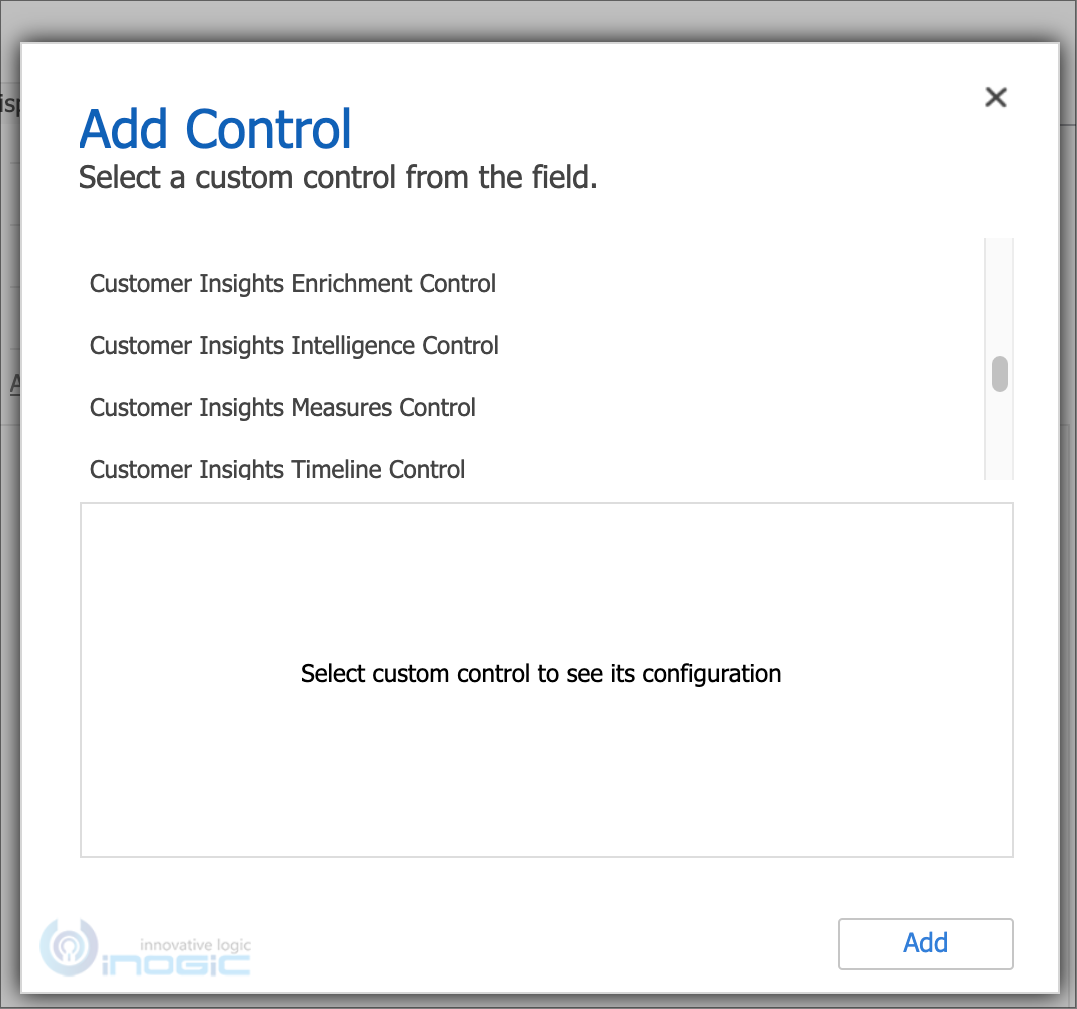Select Customer Insights Timeline Control entry
1077x1009 pixels.
coord(277,468)
